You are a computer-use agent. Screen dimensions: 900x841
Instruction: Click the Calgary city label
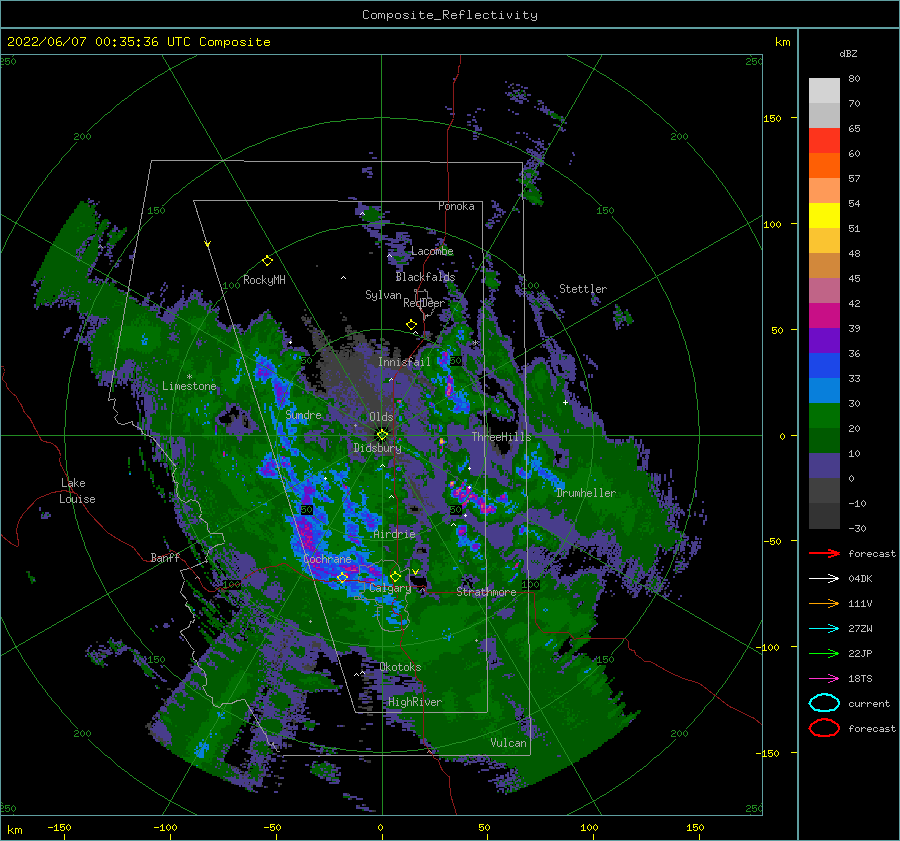(390, 588)
